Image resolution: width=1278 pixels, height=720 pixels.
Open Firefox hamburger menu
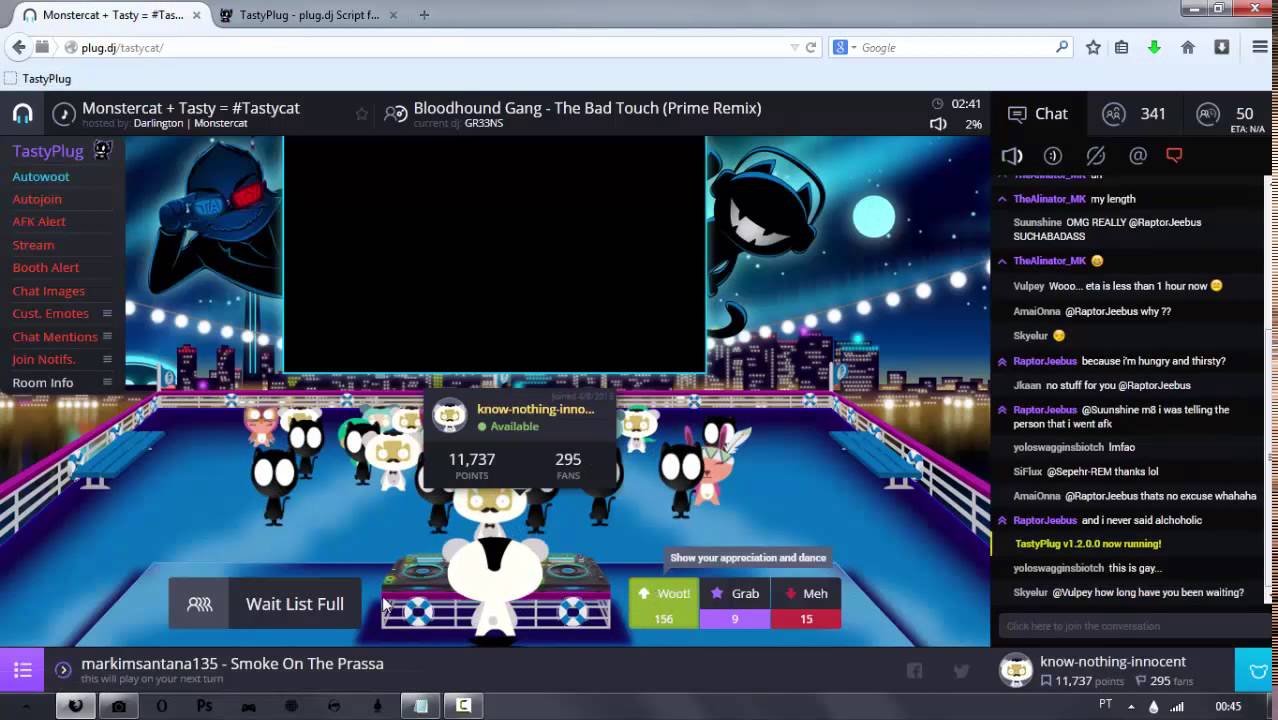pos(1260,47)
